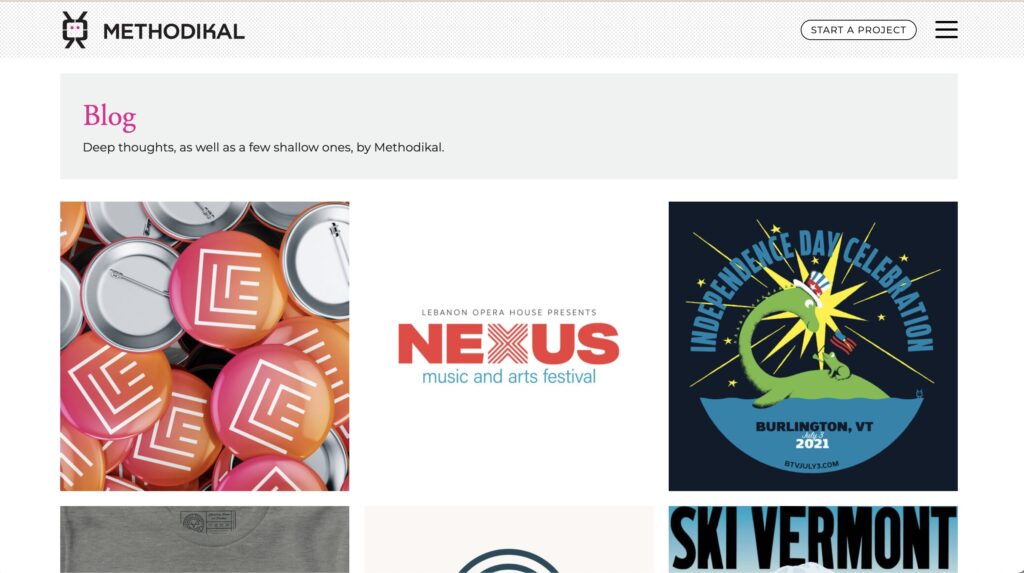Click the BURLINGTON, VT 2021 text on poster
1024x573 pixels.
tap(813, 435)
